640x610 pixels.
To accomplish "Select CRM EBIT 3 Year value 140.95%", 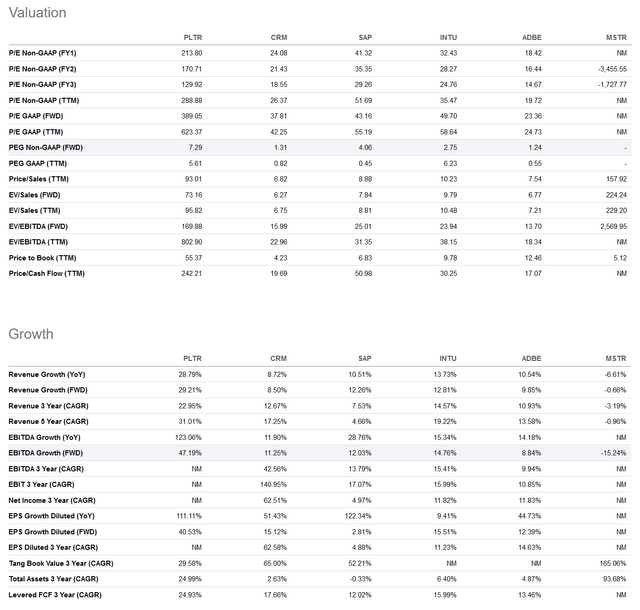I will [x=273, y=484].
